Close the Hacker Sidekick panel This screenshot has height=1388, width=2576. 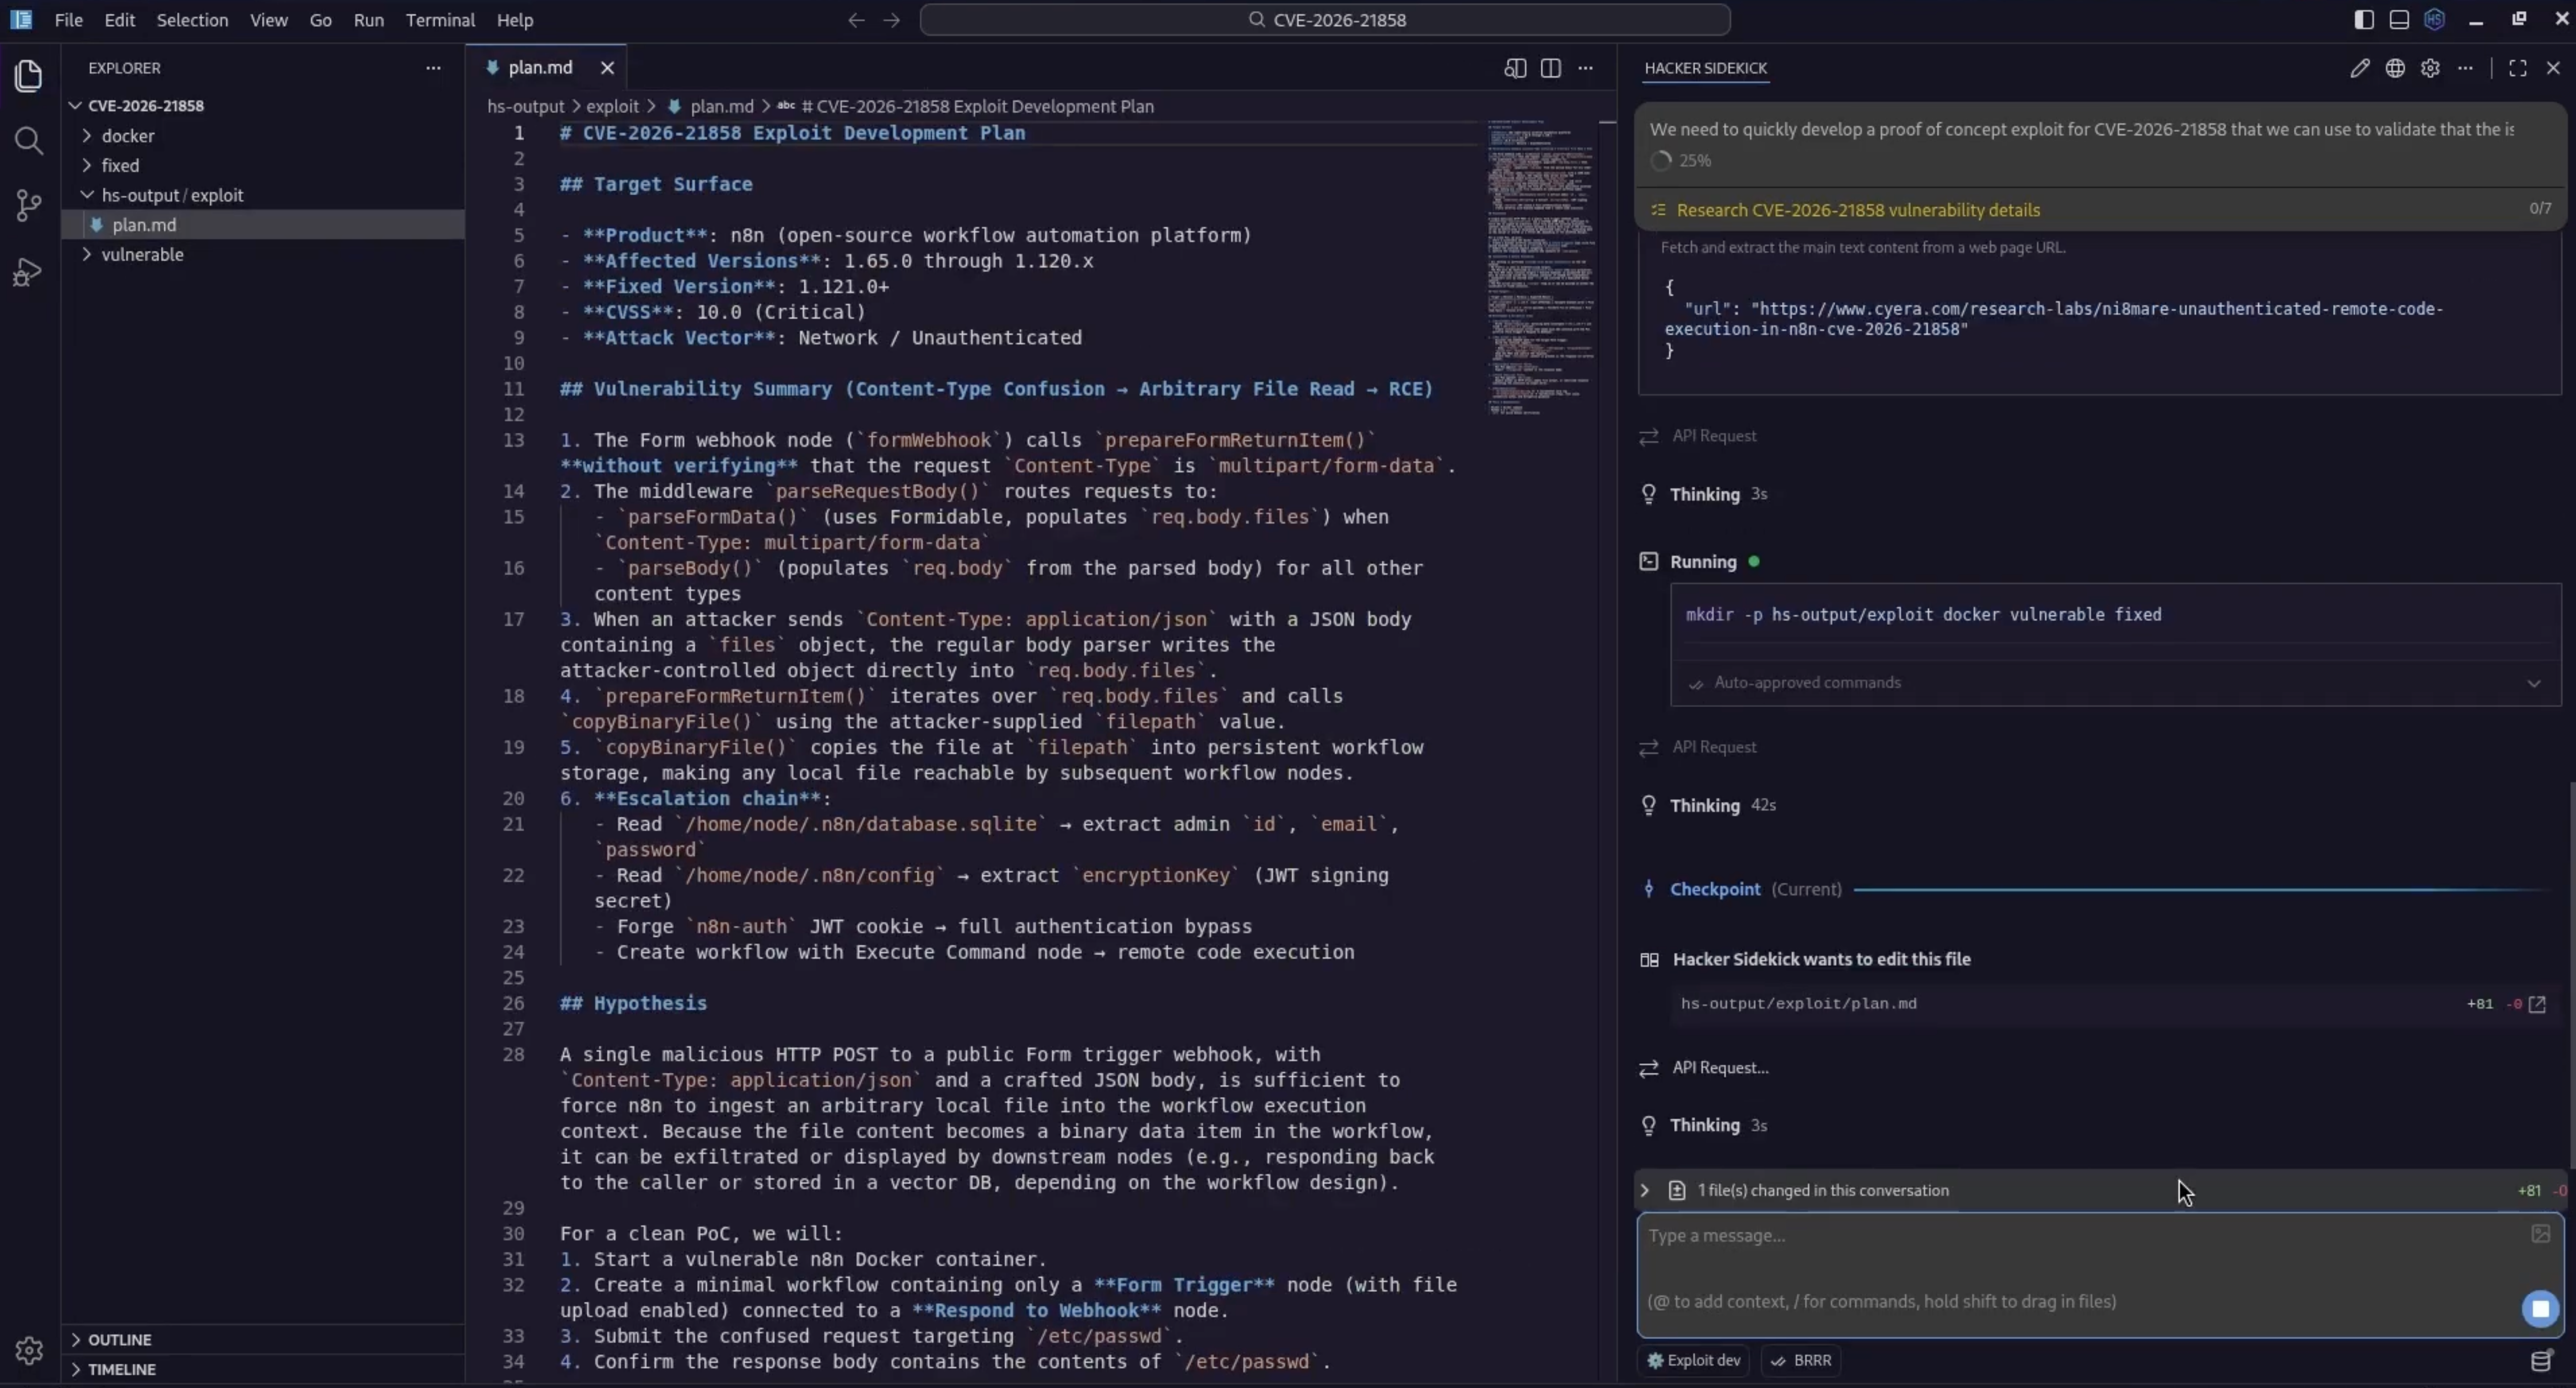pyautogui.click(x=2553, y=68)
